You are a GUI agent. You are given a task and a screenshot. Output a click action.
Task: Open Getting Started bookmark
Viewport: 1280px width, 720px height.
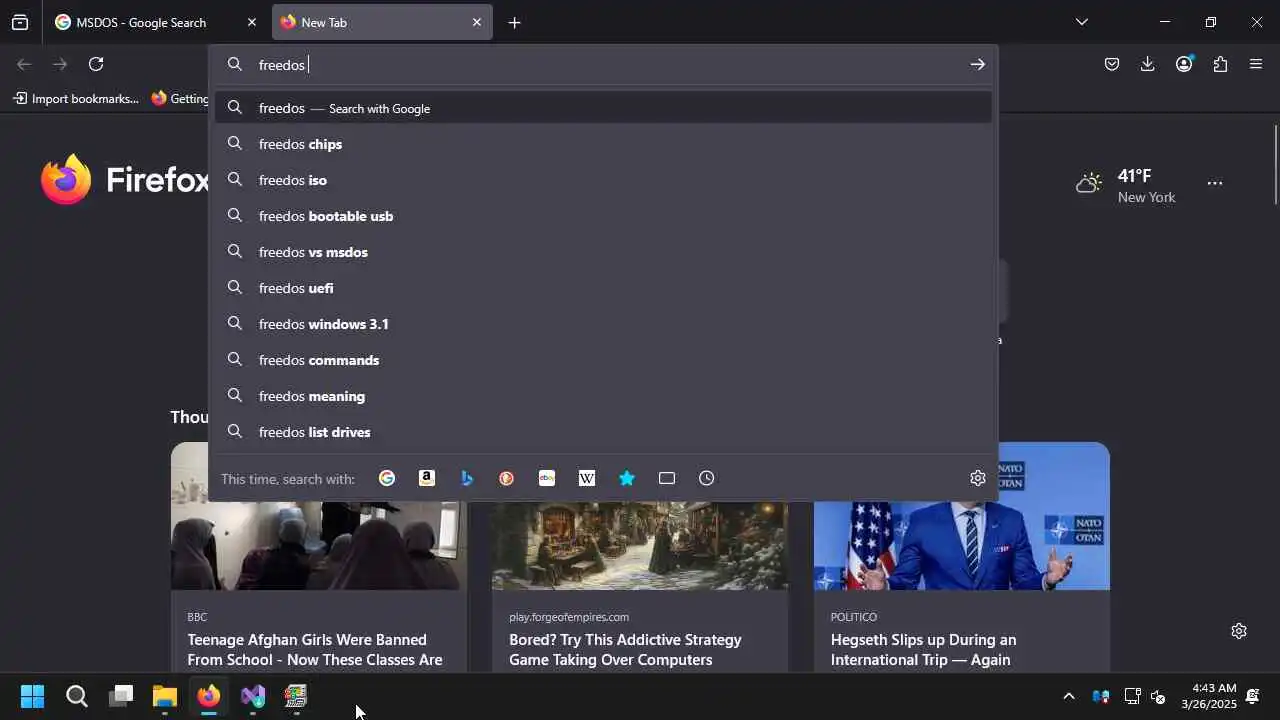tap(180, 98)
